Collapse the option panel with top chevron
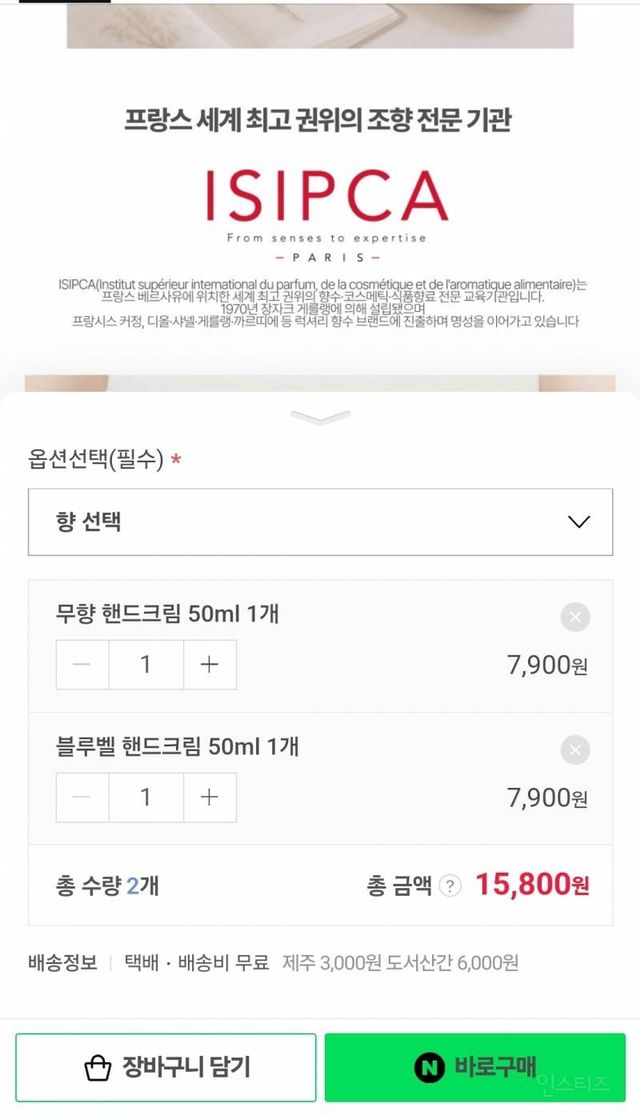 pyautogui.click(x=321, y=417)
